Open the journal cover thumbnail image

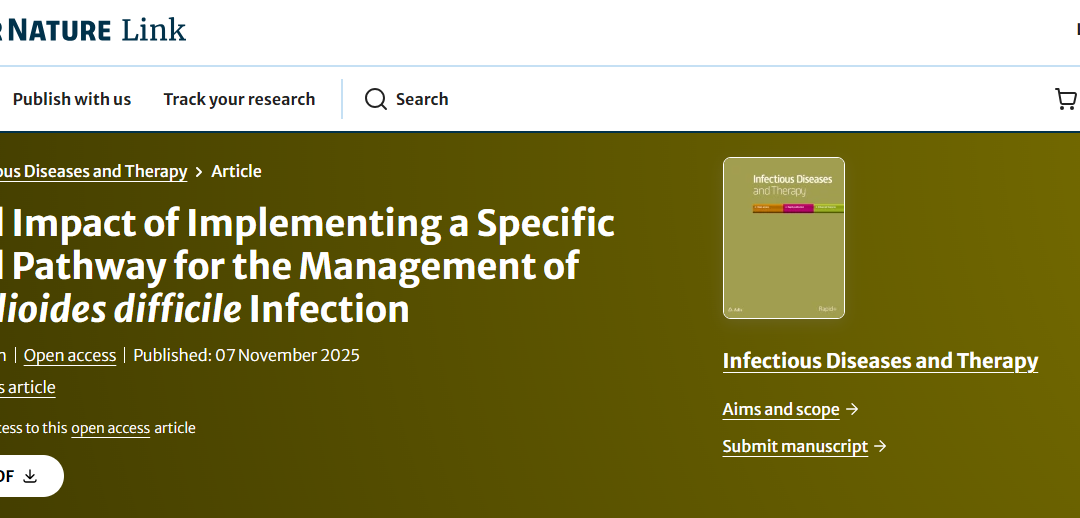tap(783, 238)
